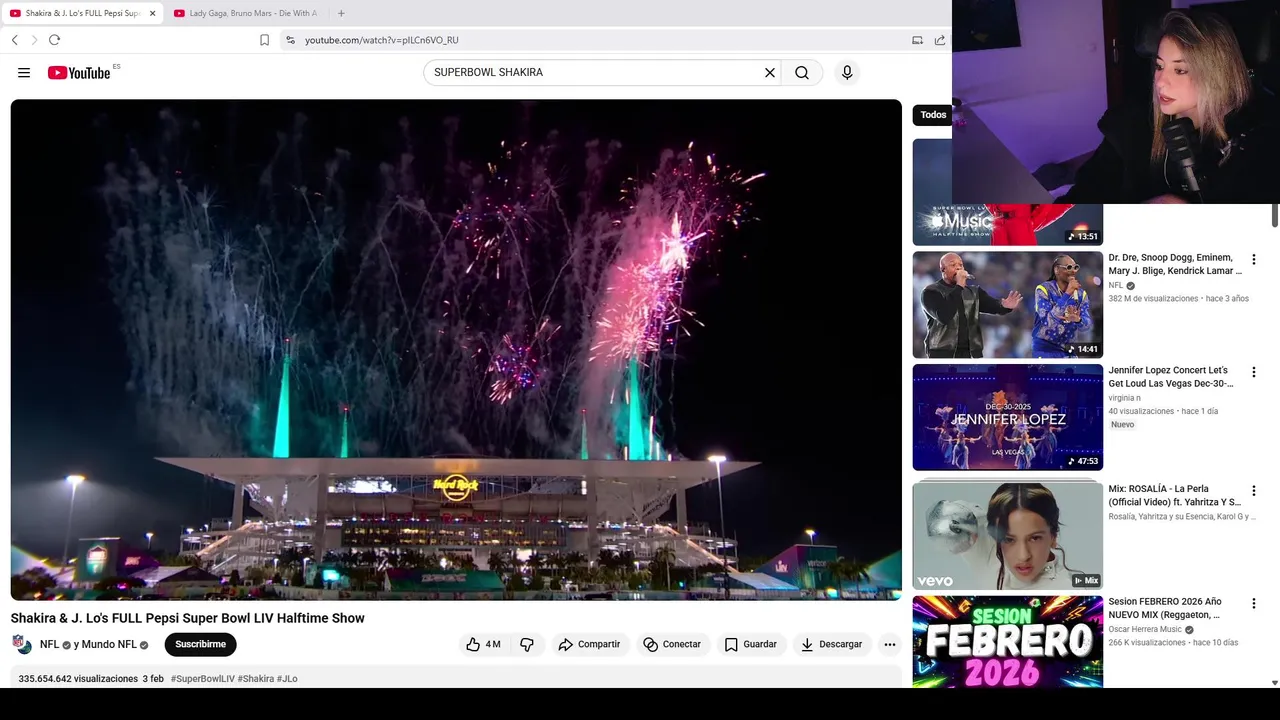1280x720 pixels.
Task: Open more actions three-dot menu under video
Action: point(890,645)
